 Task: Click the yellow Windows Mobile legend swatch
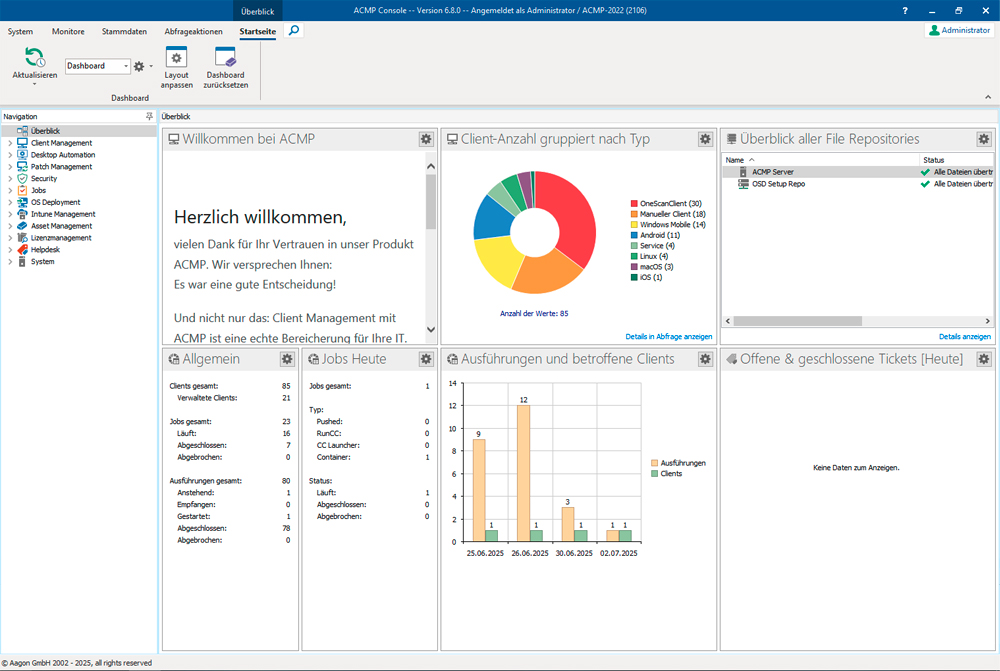(x=634, y=225)
